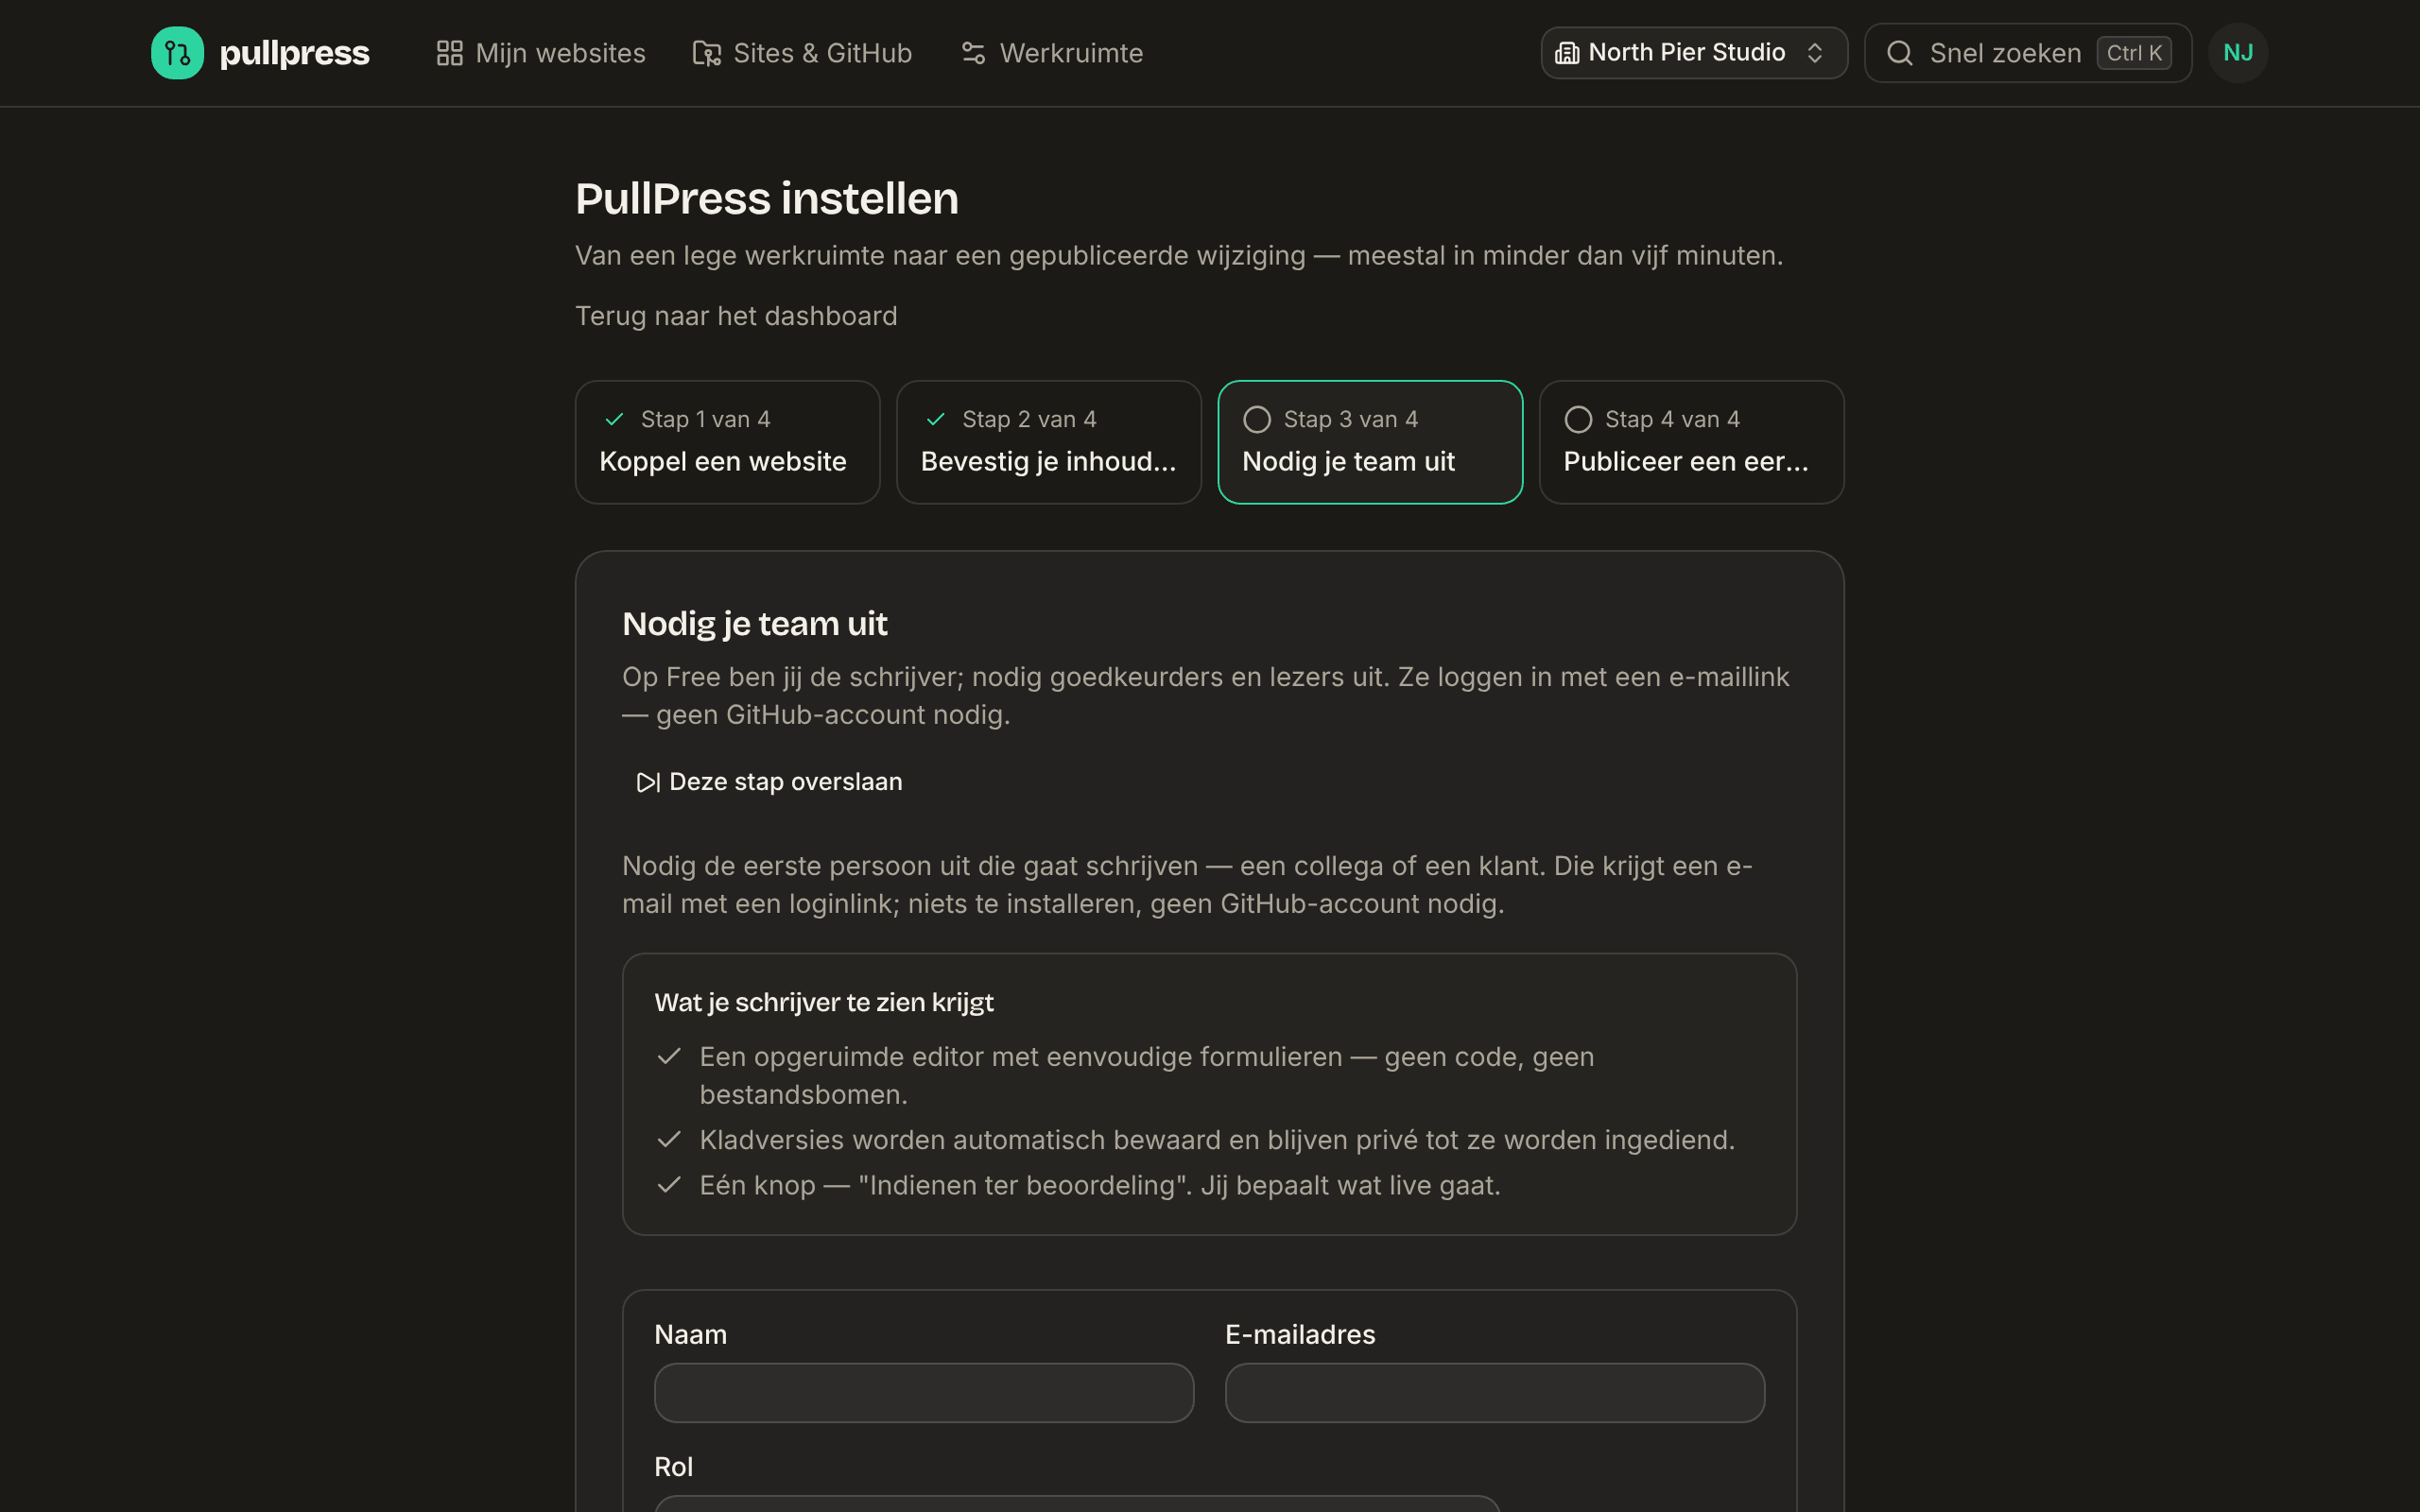Open the Snel zoeken search box
The height and width of the screenshot is (1512, 2420).
[2027, 53]
